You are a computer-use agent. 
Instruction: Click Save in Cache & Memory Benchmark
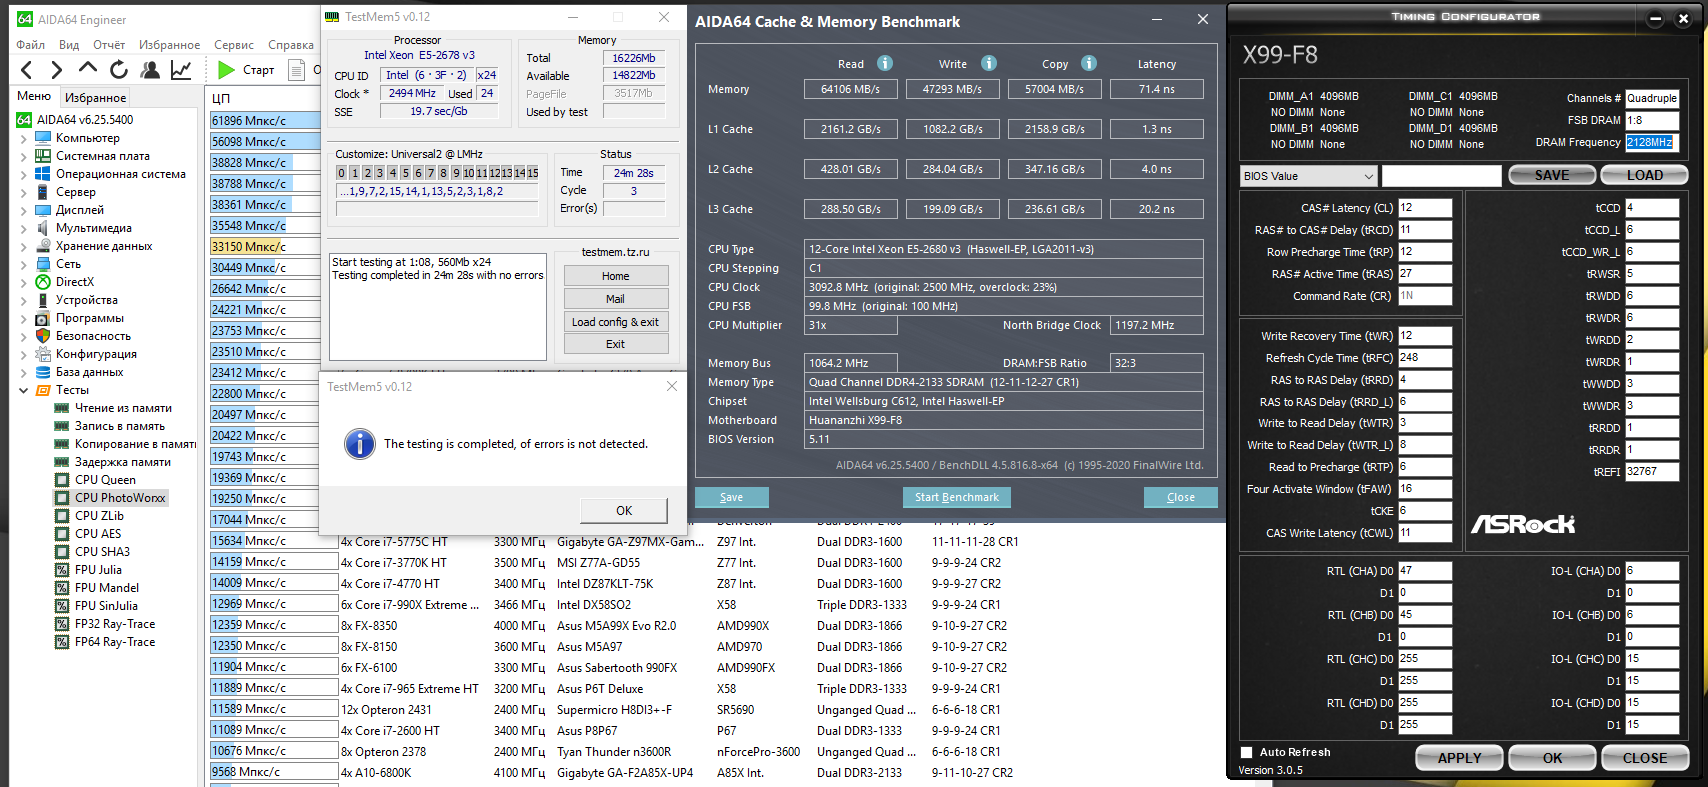[732, 497]
